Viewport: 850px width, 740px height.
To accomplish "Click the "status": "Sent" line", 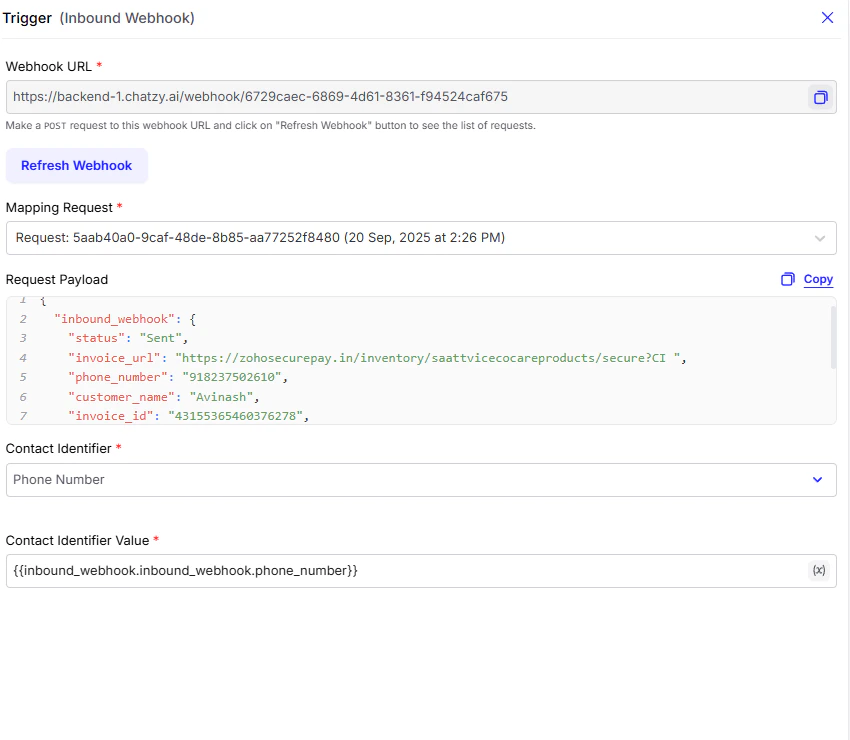I will [127, 338].
